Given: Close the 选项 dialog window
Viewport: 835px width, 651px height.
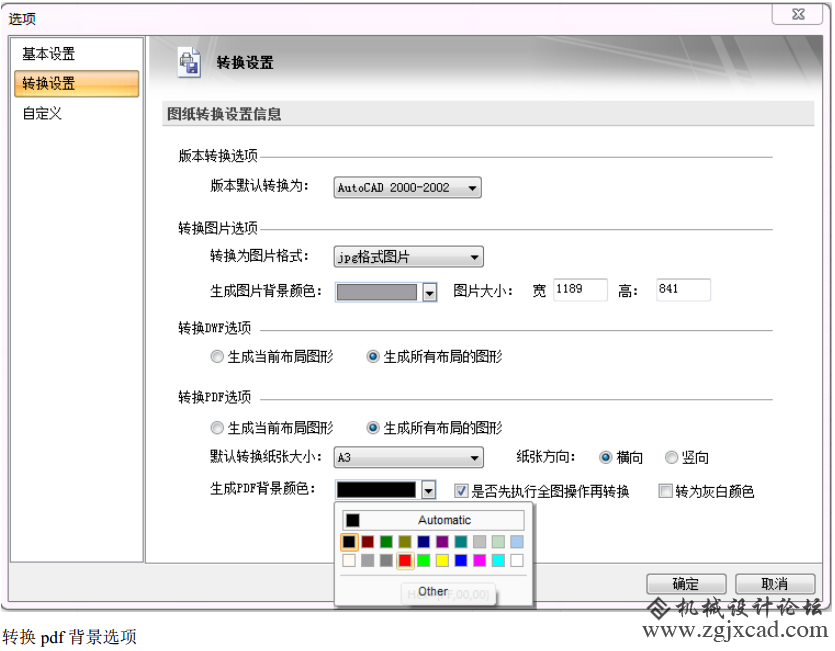Looking at the screenshot, I should click(x=799, y=14).
